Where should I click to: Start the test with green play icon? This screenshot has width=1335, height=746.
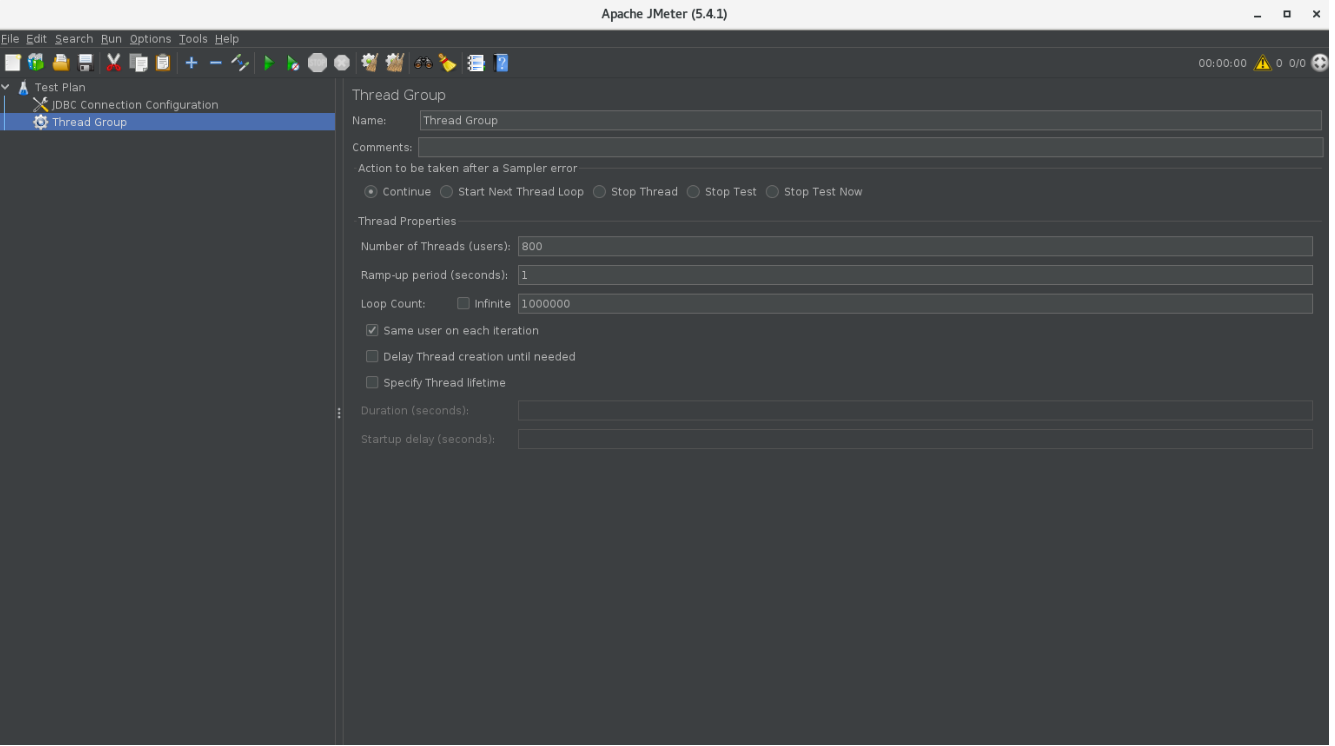click(x=268, y=63)
